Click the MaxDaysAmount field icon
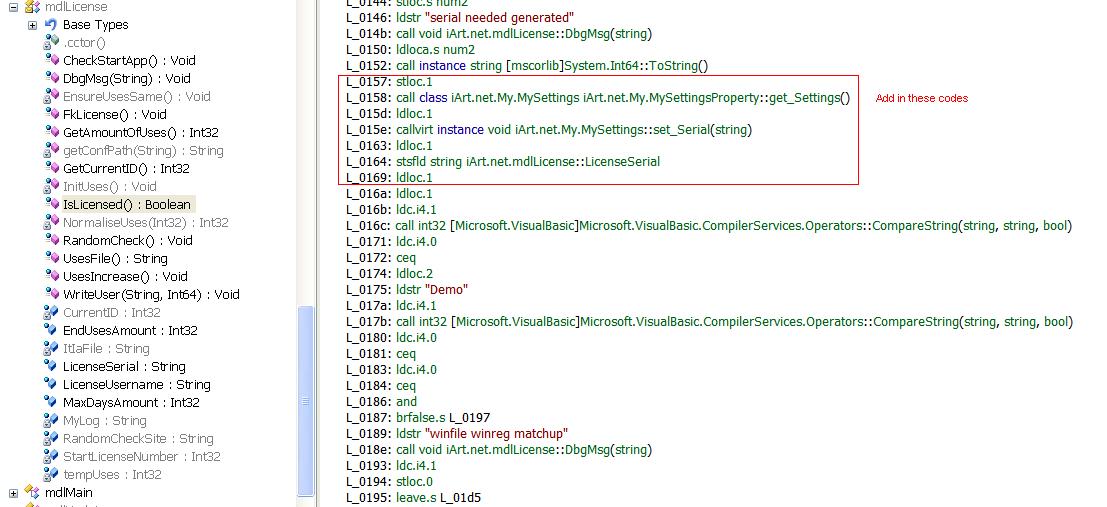 pyautogui.click(x=51, y=402)
